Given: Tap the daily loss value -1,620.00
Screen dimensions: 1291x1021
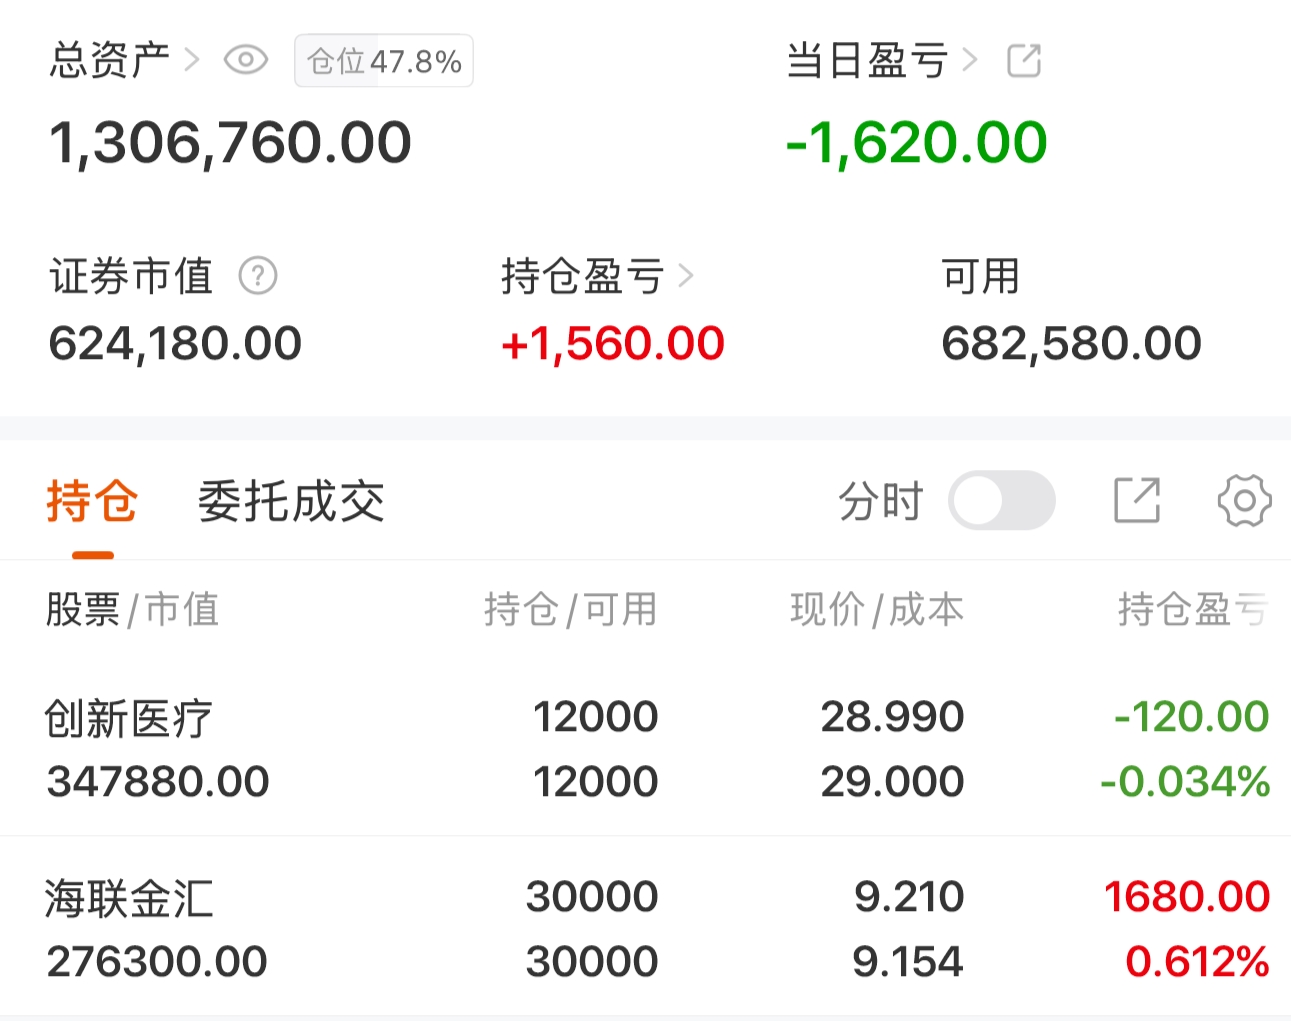Looking at the screenshot, I should click(916, 142).
